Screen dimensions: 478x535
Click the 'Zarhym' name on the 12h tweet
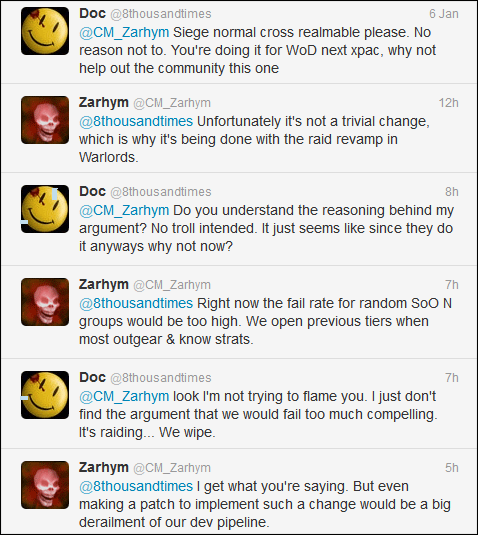[x=104, y=102]
